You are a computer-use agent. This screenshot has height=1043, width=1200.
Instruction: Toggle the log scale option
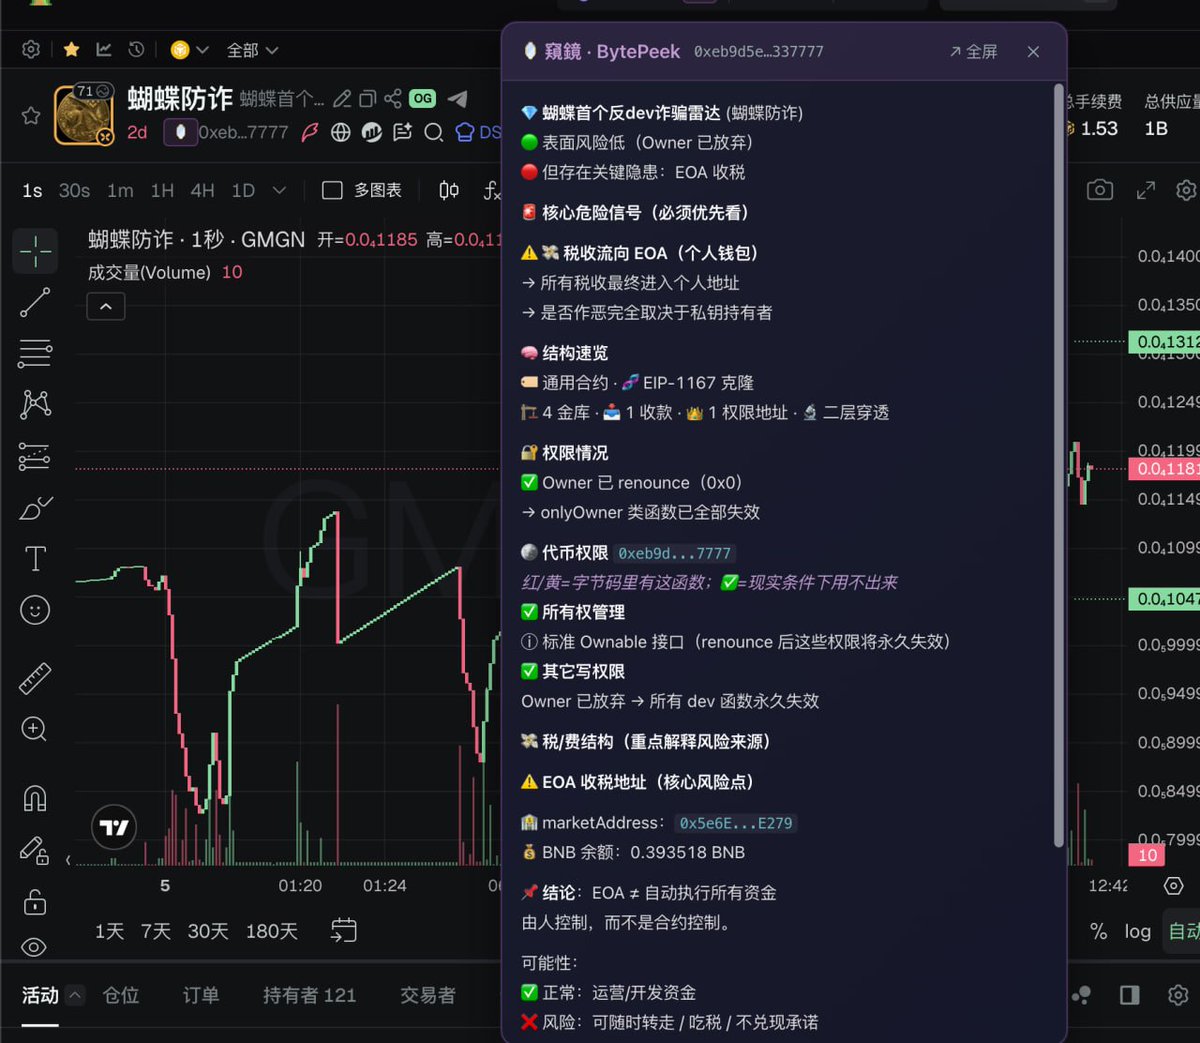coord(1138,931)
